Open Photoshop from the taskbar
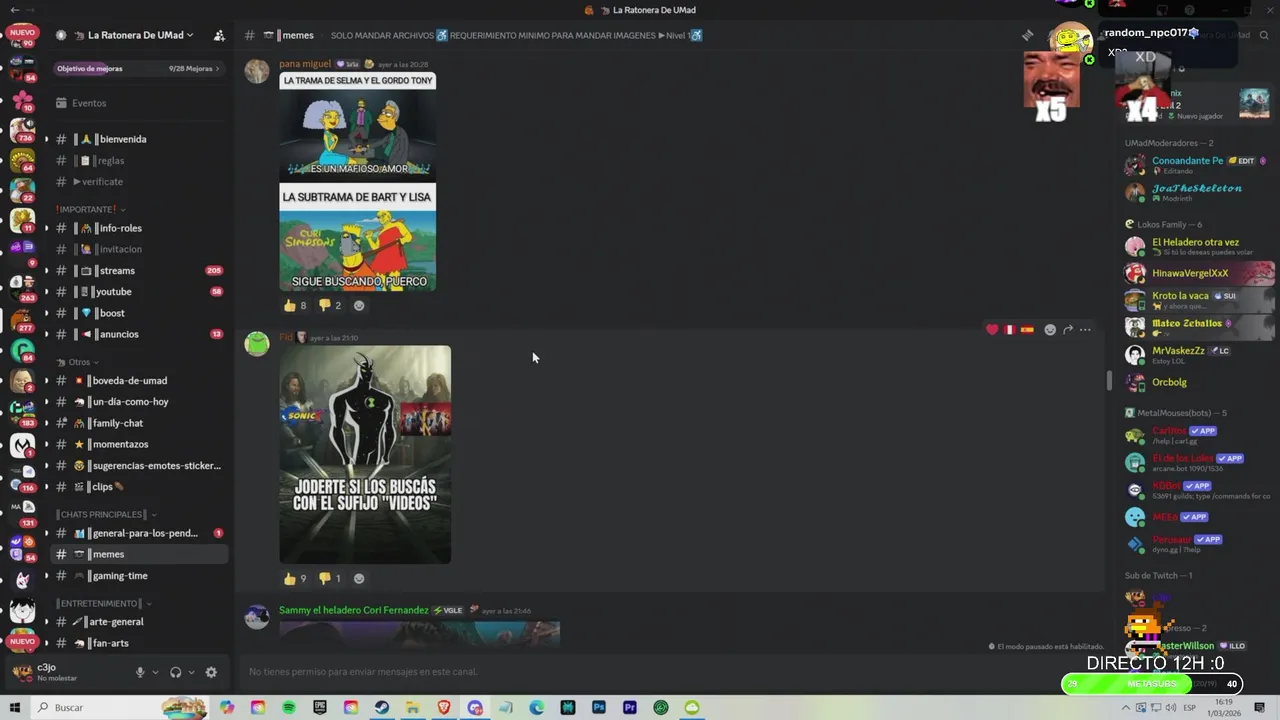 coord(599,707)
